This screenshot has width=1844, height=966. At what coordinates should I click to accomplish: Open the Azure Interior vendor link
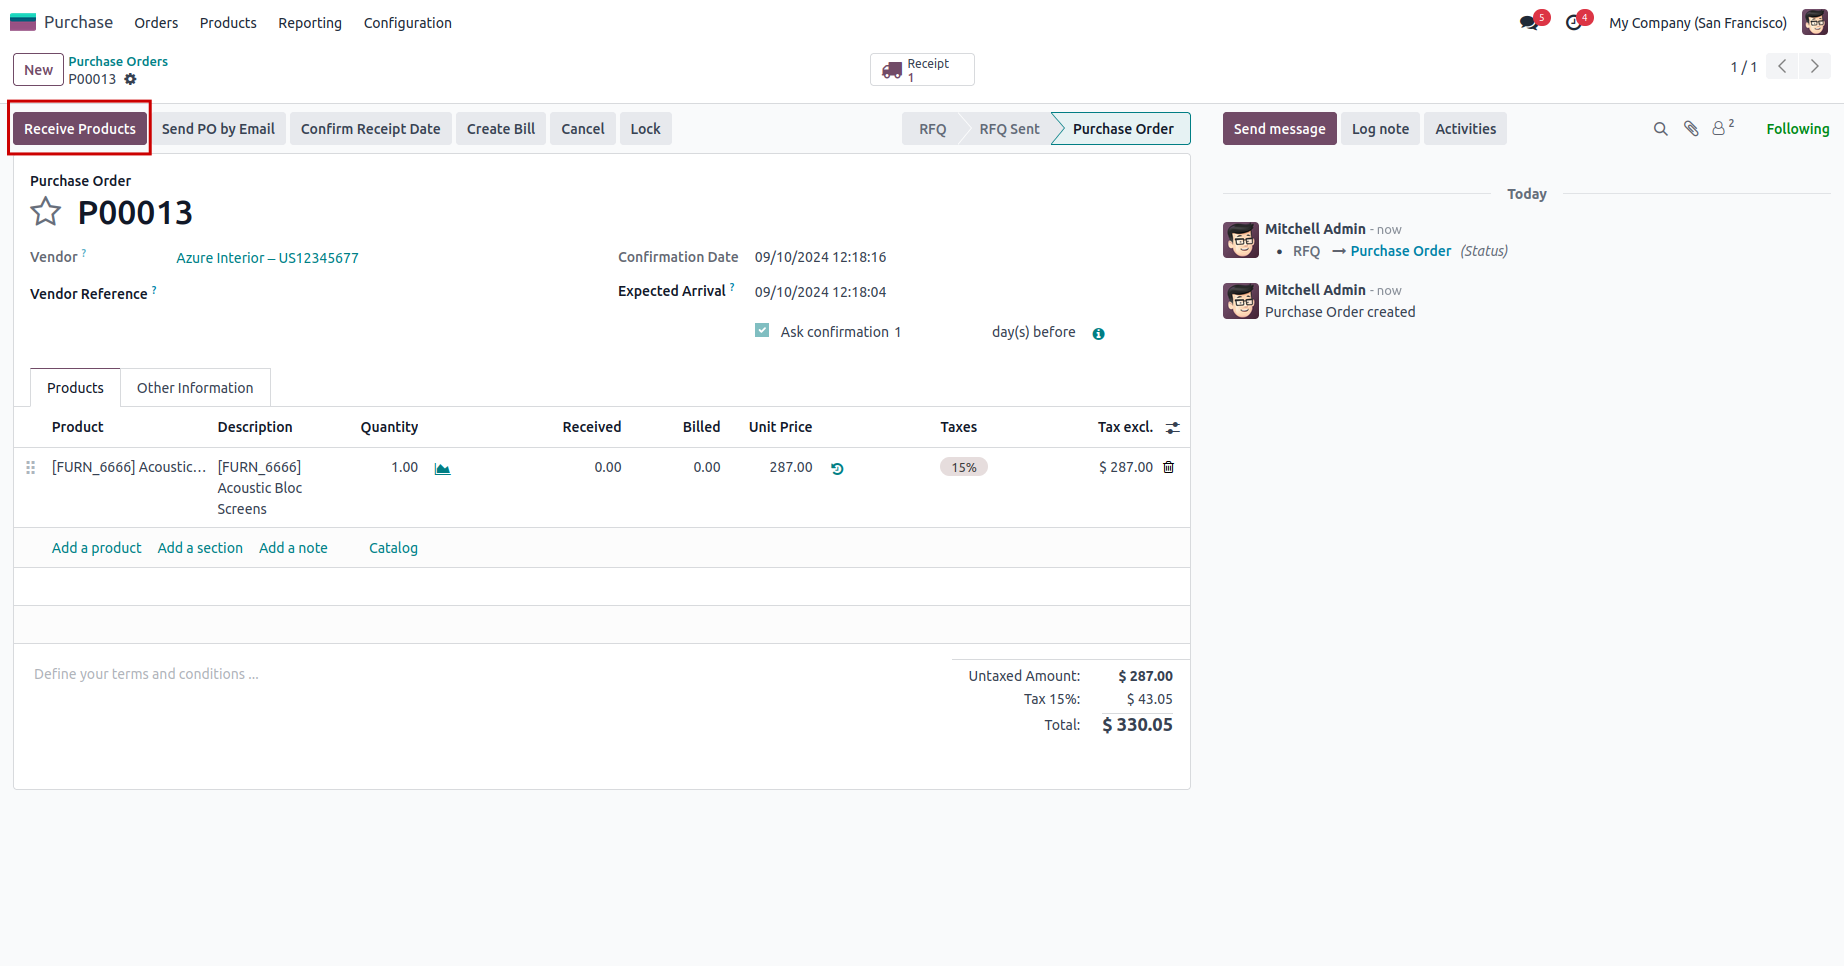pos(267,258)
